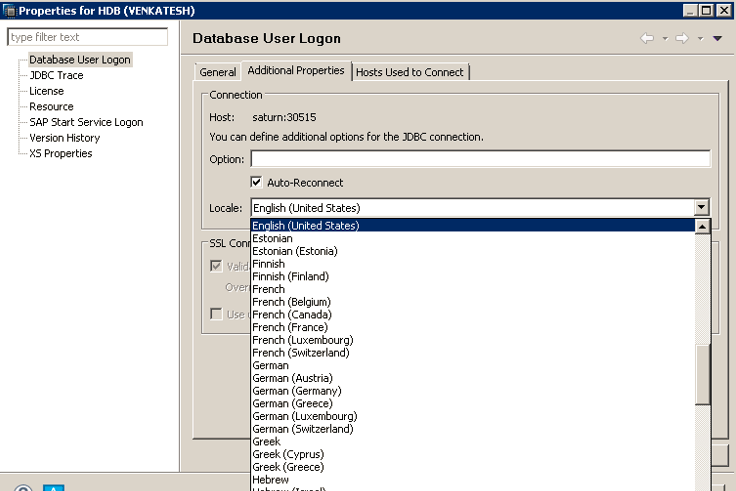This screenshot has height=491, width=736.
Task: Select JDBC Trace in the tree
Action: 56,75
